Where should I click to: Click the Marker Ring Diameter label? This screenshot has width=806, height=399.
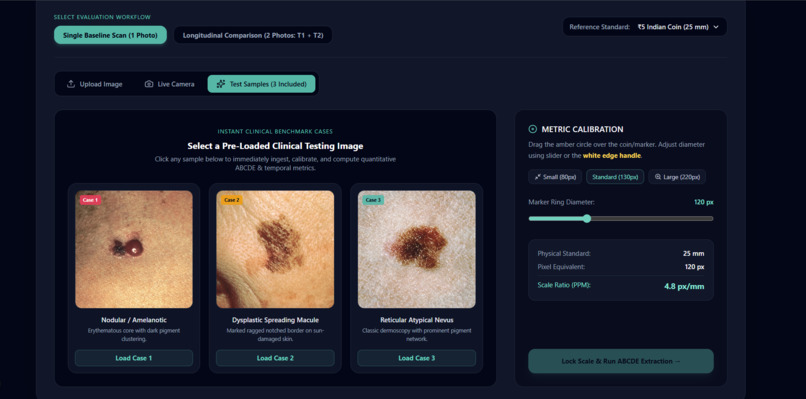tap(561, 202)
